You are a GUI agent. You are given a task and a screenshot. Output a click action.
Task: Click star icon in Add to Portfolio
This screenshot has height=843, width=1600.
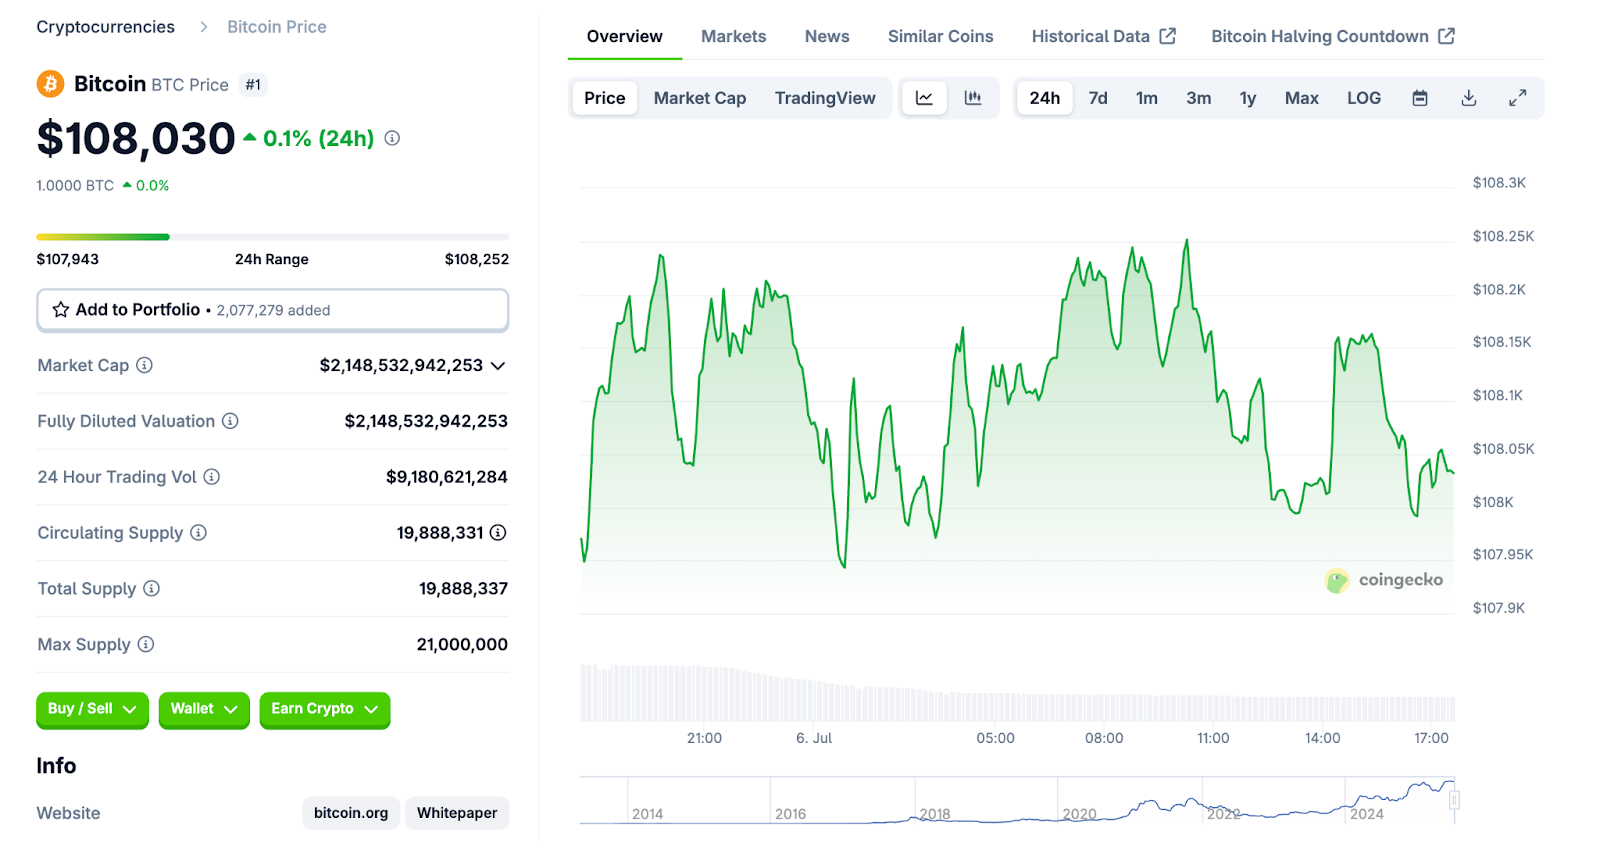point(61,310)
